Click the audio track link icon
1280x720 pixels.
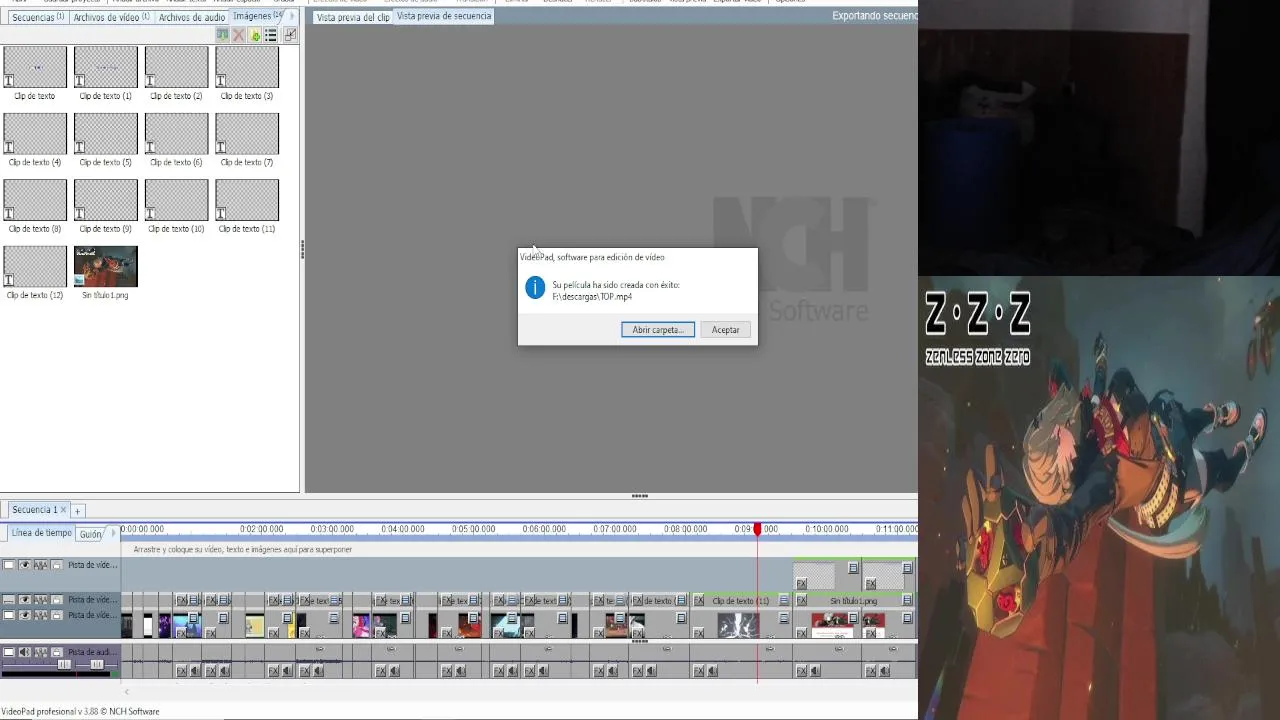point(41,652)
